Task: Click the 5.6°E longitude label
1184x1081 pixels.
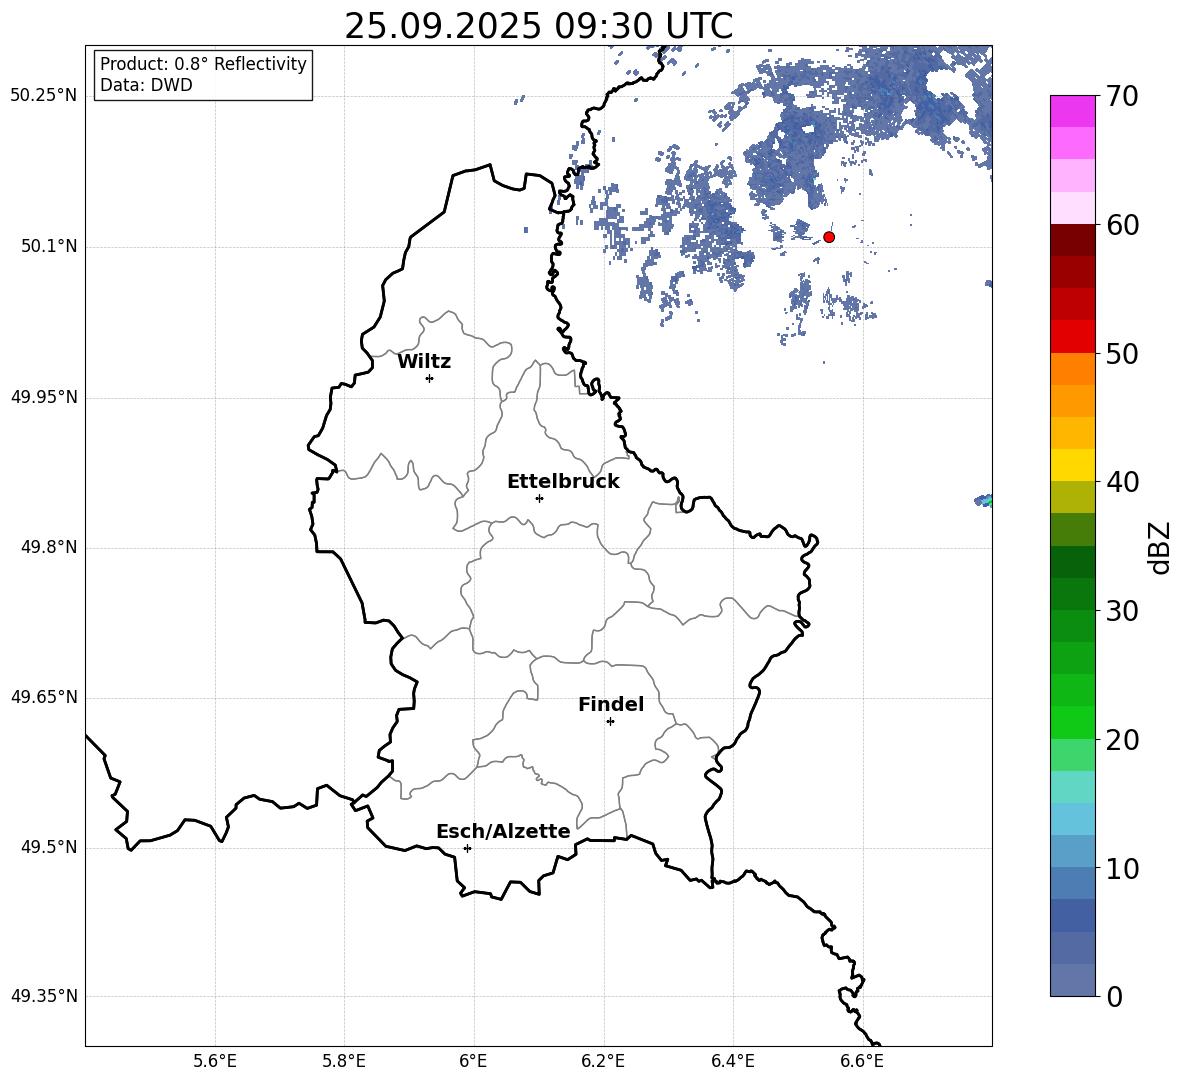Action: point(215,1061)
